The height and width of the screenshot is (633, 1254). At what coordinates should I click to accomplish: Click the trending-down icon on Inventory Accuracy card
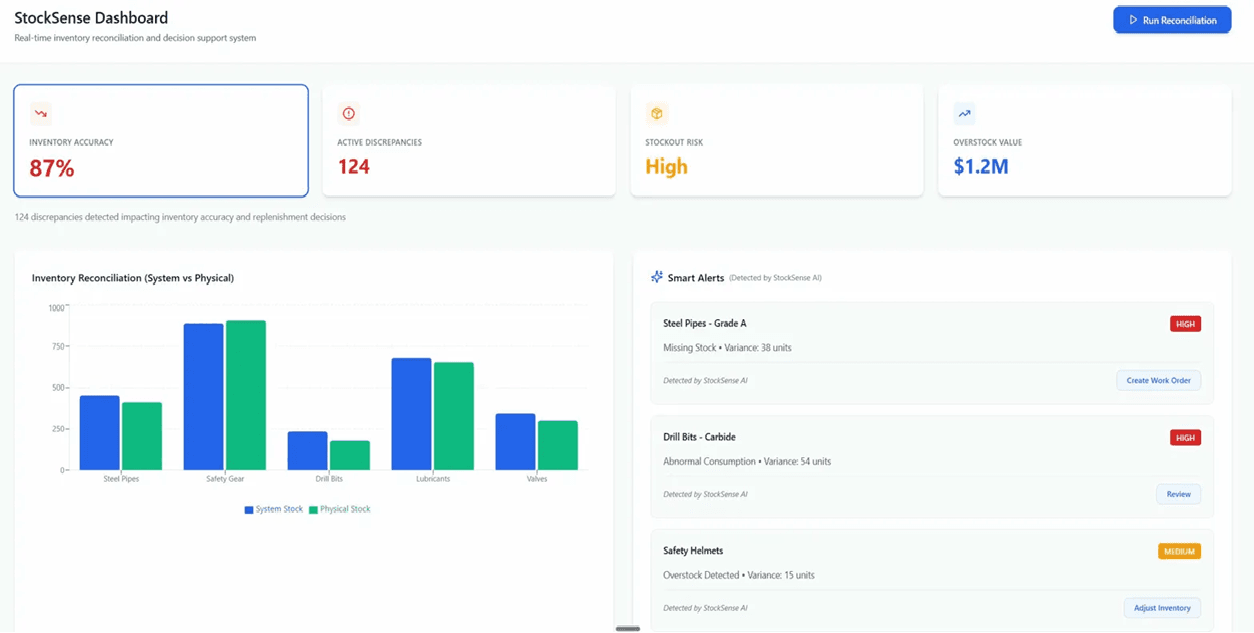(40, 112)
